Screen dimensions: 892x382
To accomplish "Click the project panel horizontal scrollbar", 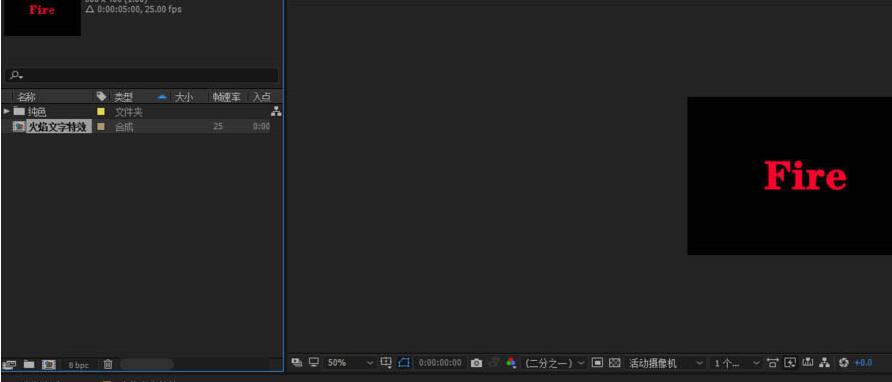I will tap(146, 364).
